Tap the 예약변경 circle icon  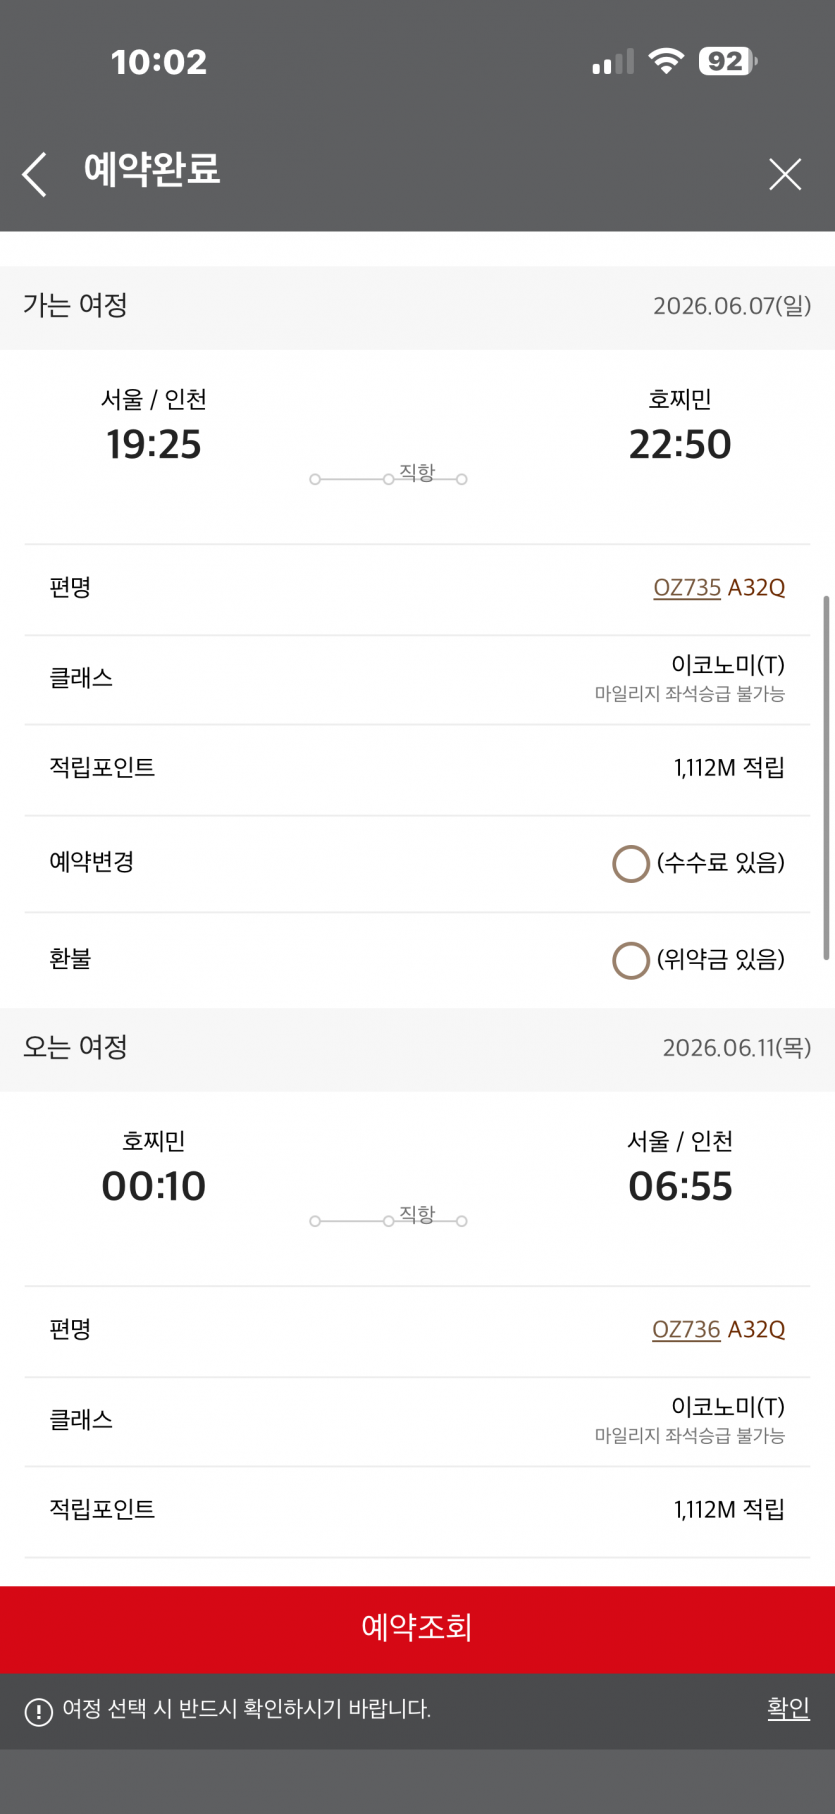[x=631, y=863]
